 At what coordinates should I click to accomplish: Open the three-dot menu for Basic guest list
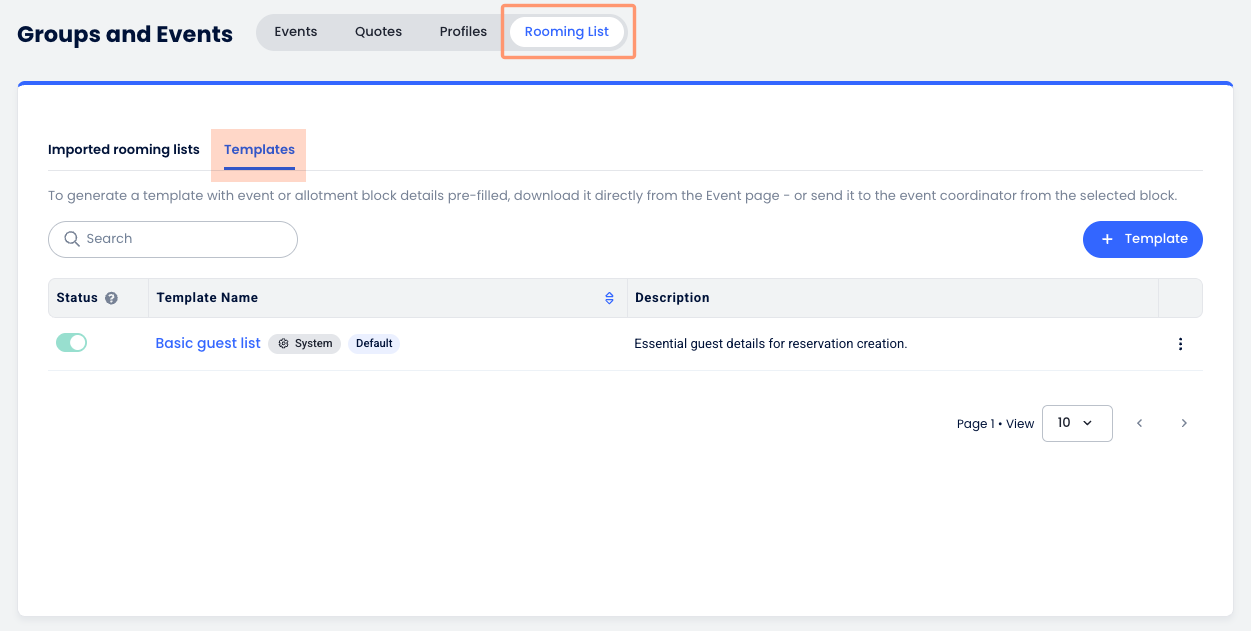coord(1180,344)
